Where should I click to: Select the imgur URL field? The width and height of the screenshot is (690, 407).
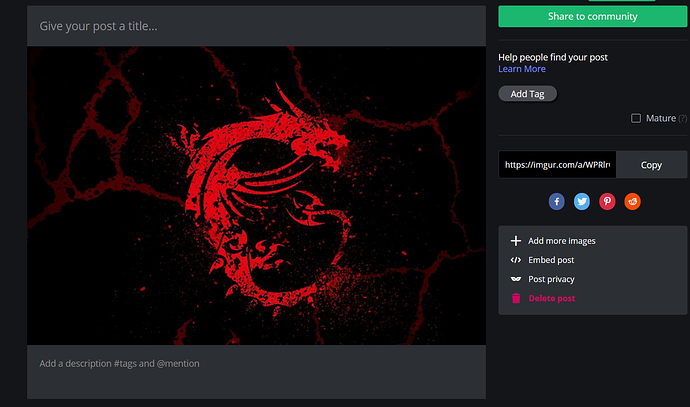click(x=557, y=165)
